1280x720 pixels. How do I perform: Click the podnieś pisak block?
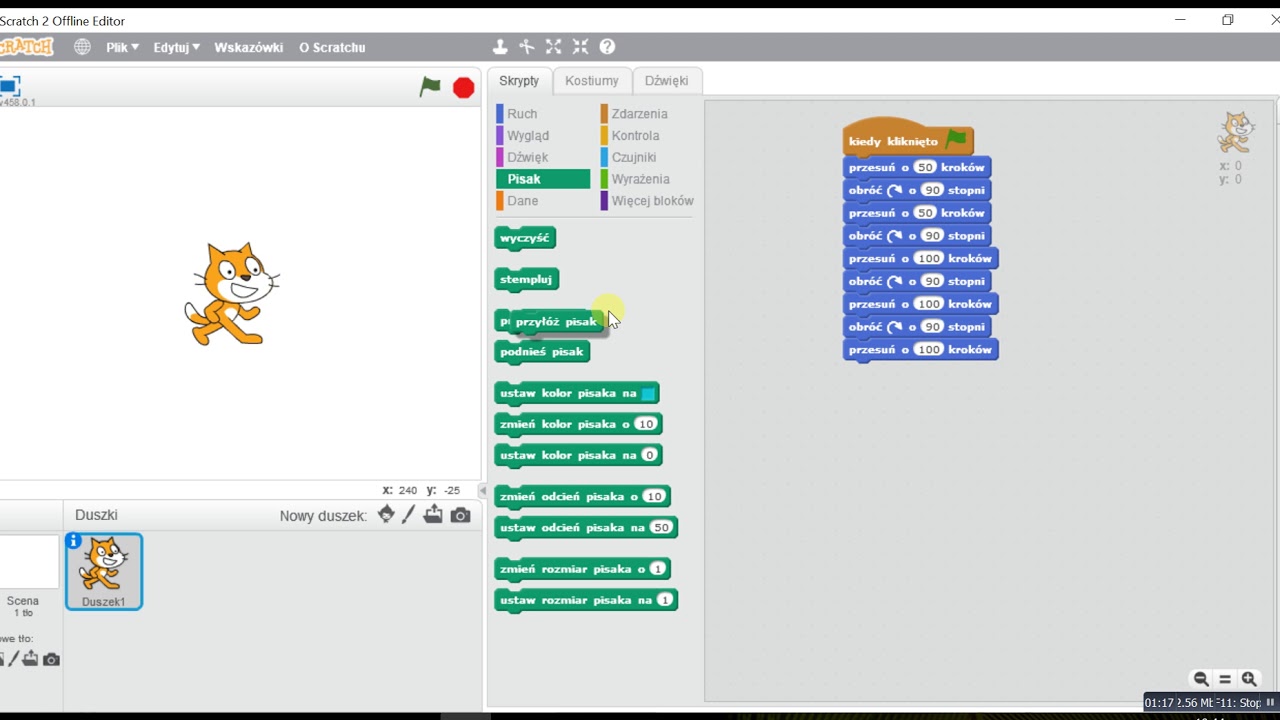point(542,352)
